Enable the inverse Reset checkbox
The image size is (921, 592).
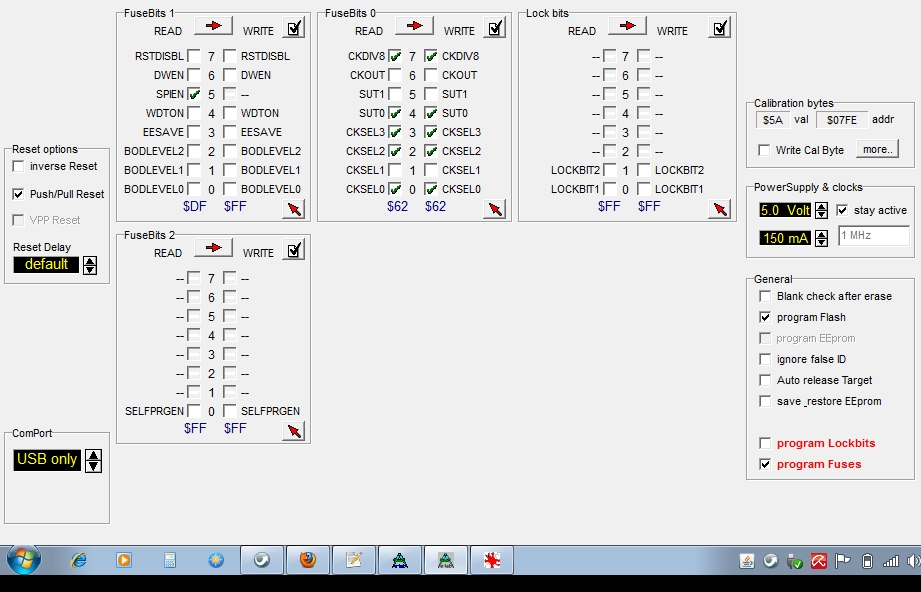click(19, 166)
